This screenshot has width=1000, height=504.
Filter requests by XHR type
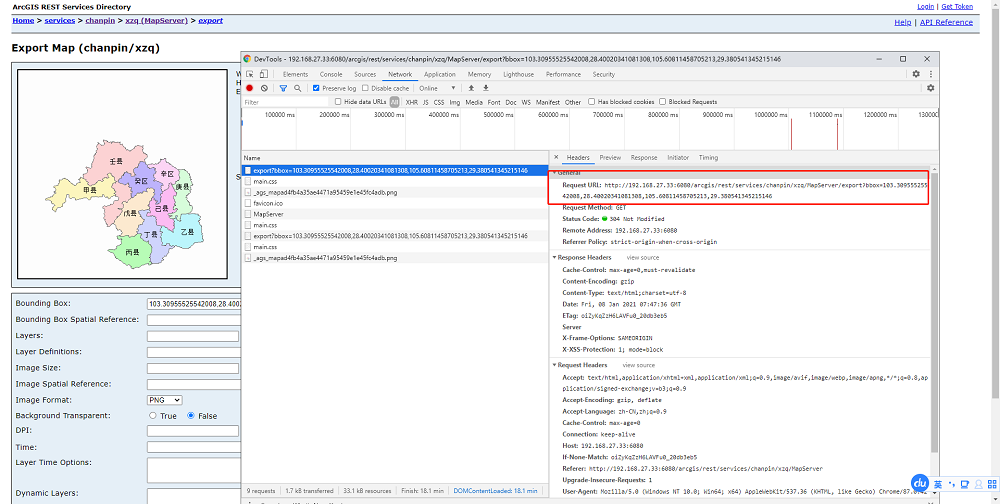coord(411,102)
